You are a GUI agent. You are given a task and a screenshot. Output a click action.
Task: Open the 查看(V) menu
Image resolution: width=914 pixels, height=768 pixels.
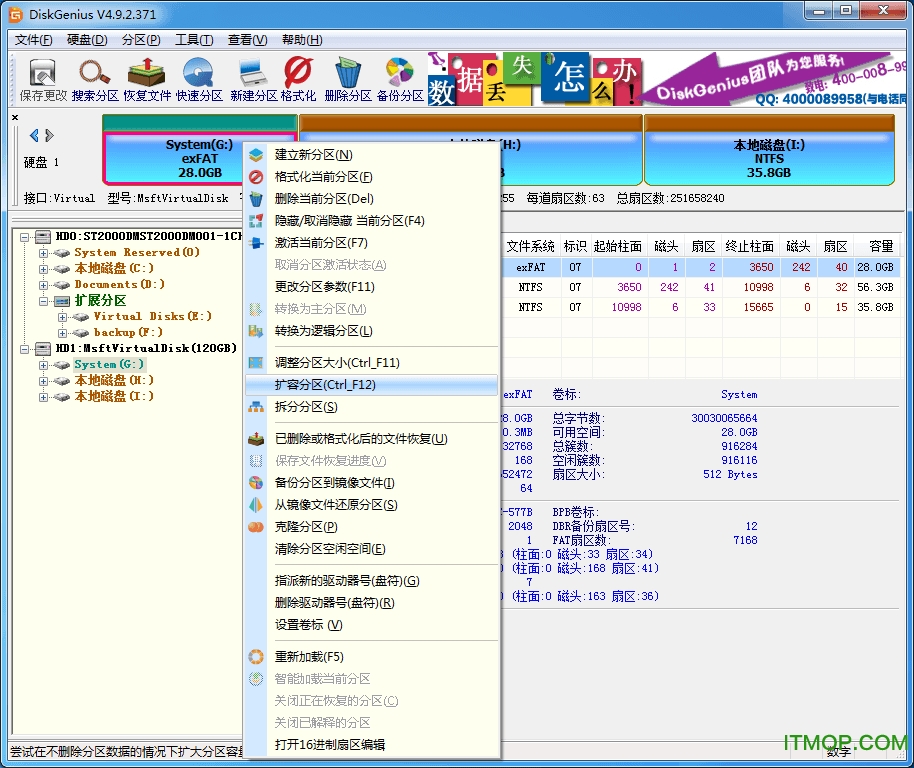pos(247,40)
